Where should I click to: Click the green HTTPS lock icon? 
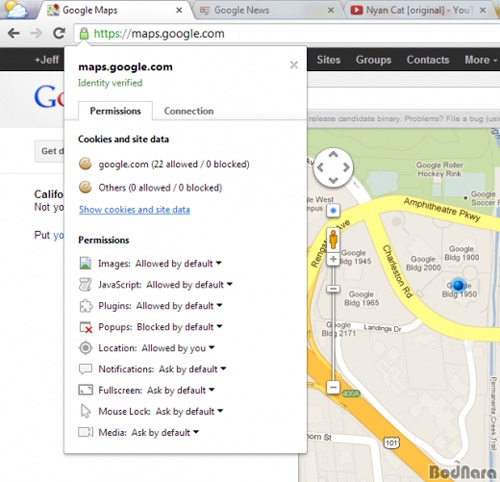click(x=84, y=33)
